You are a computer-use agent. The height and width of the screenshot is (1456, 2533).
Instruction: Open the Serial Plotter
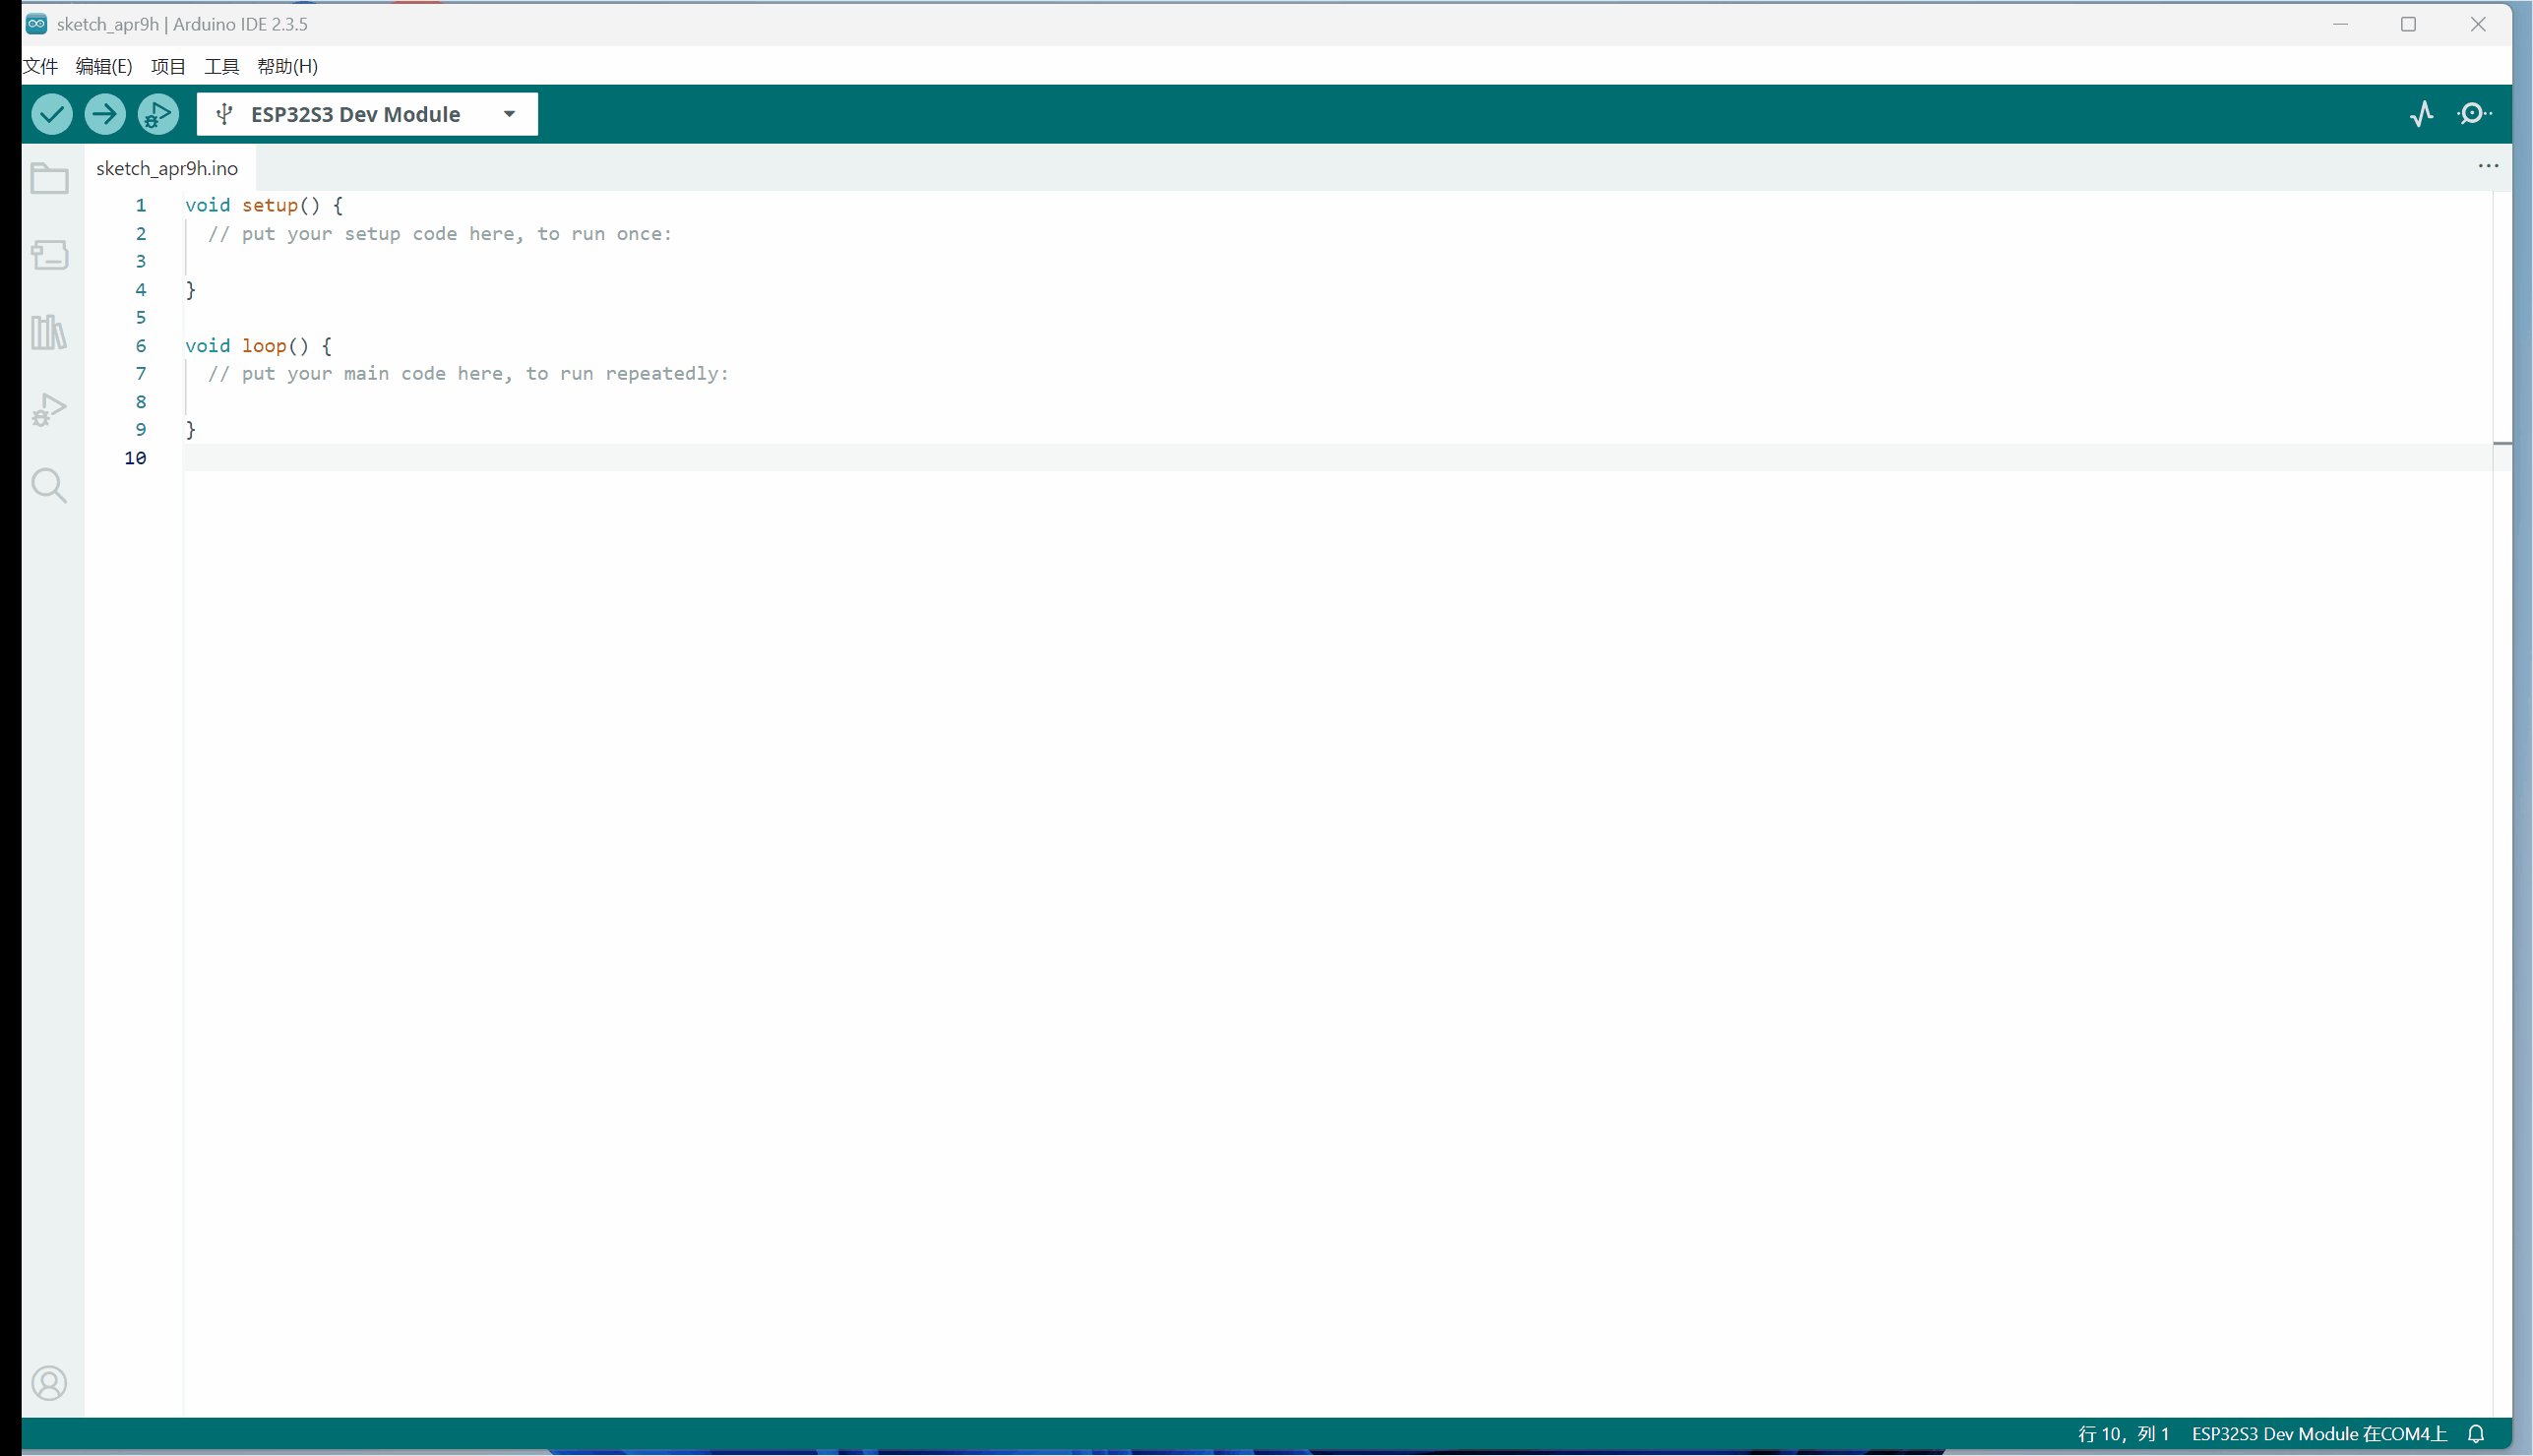(2421, 114)
